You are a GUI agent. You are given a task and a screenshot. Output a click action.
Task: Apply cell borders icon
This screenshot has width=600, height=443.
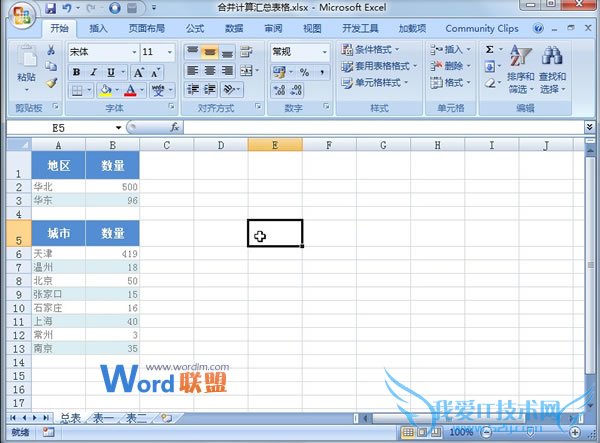[x=77, y=91]
